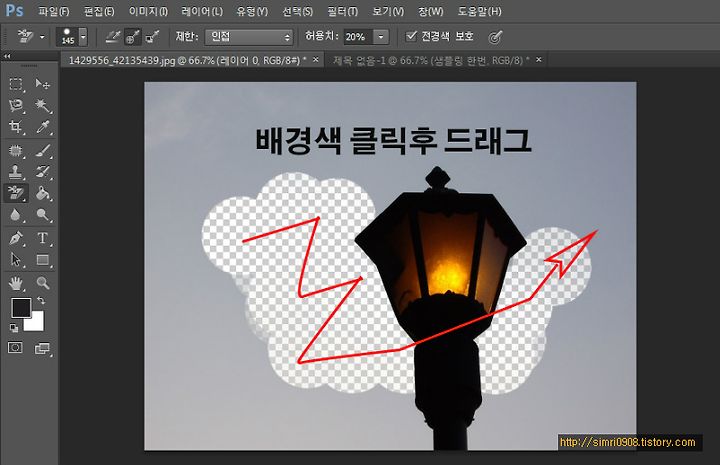Select the Zoom tool
This screenshot has width=720, height=465.
coord(43,283)
